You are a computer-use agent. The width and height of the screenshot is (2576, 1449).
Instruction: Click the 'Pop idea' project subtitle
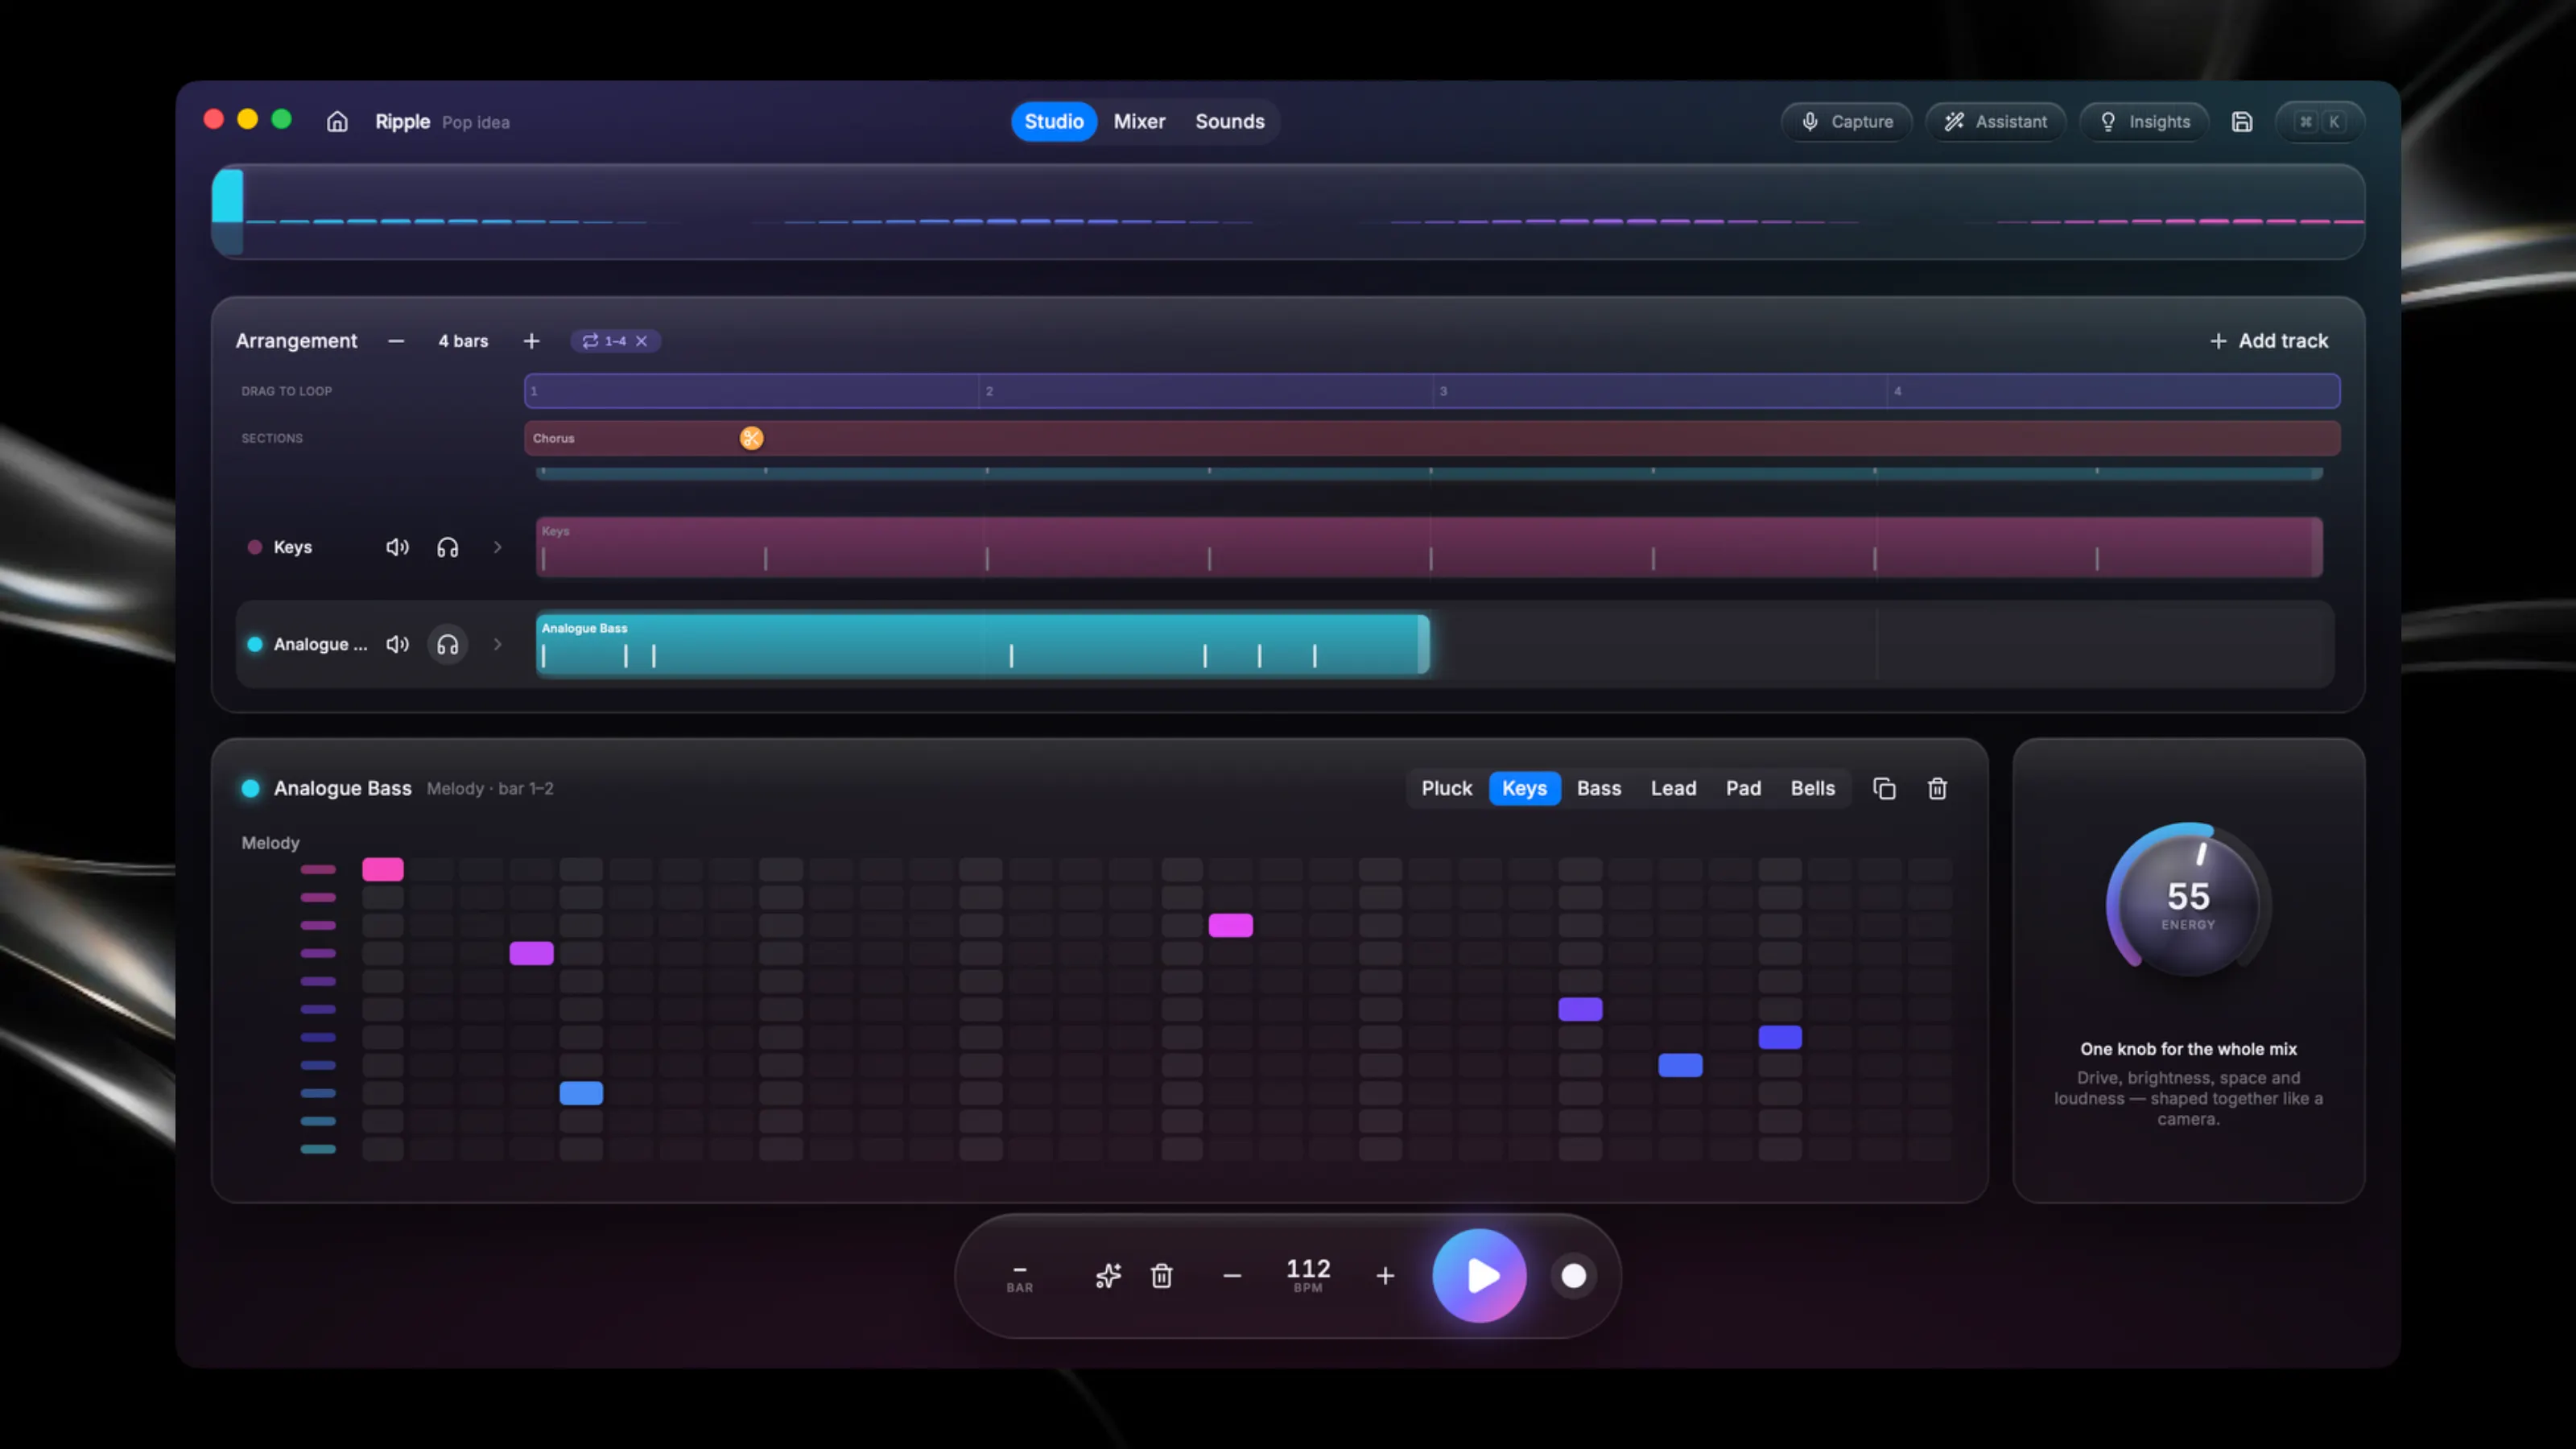[476, 122]
